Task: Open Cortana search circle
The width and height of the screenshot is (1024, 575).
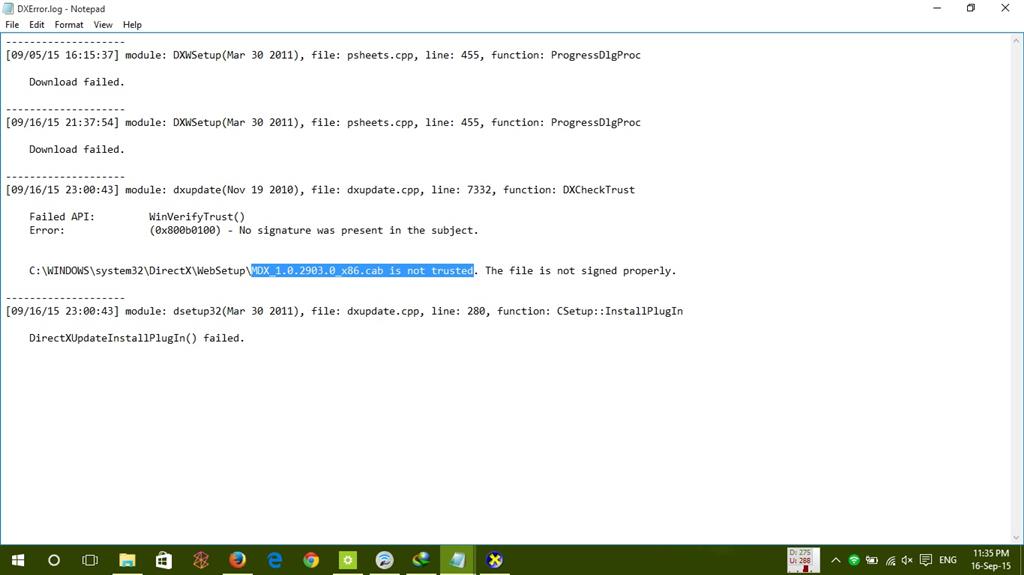Action: click(54, 560)
